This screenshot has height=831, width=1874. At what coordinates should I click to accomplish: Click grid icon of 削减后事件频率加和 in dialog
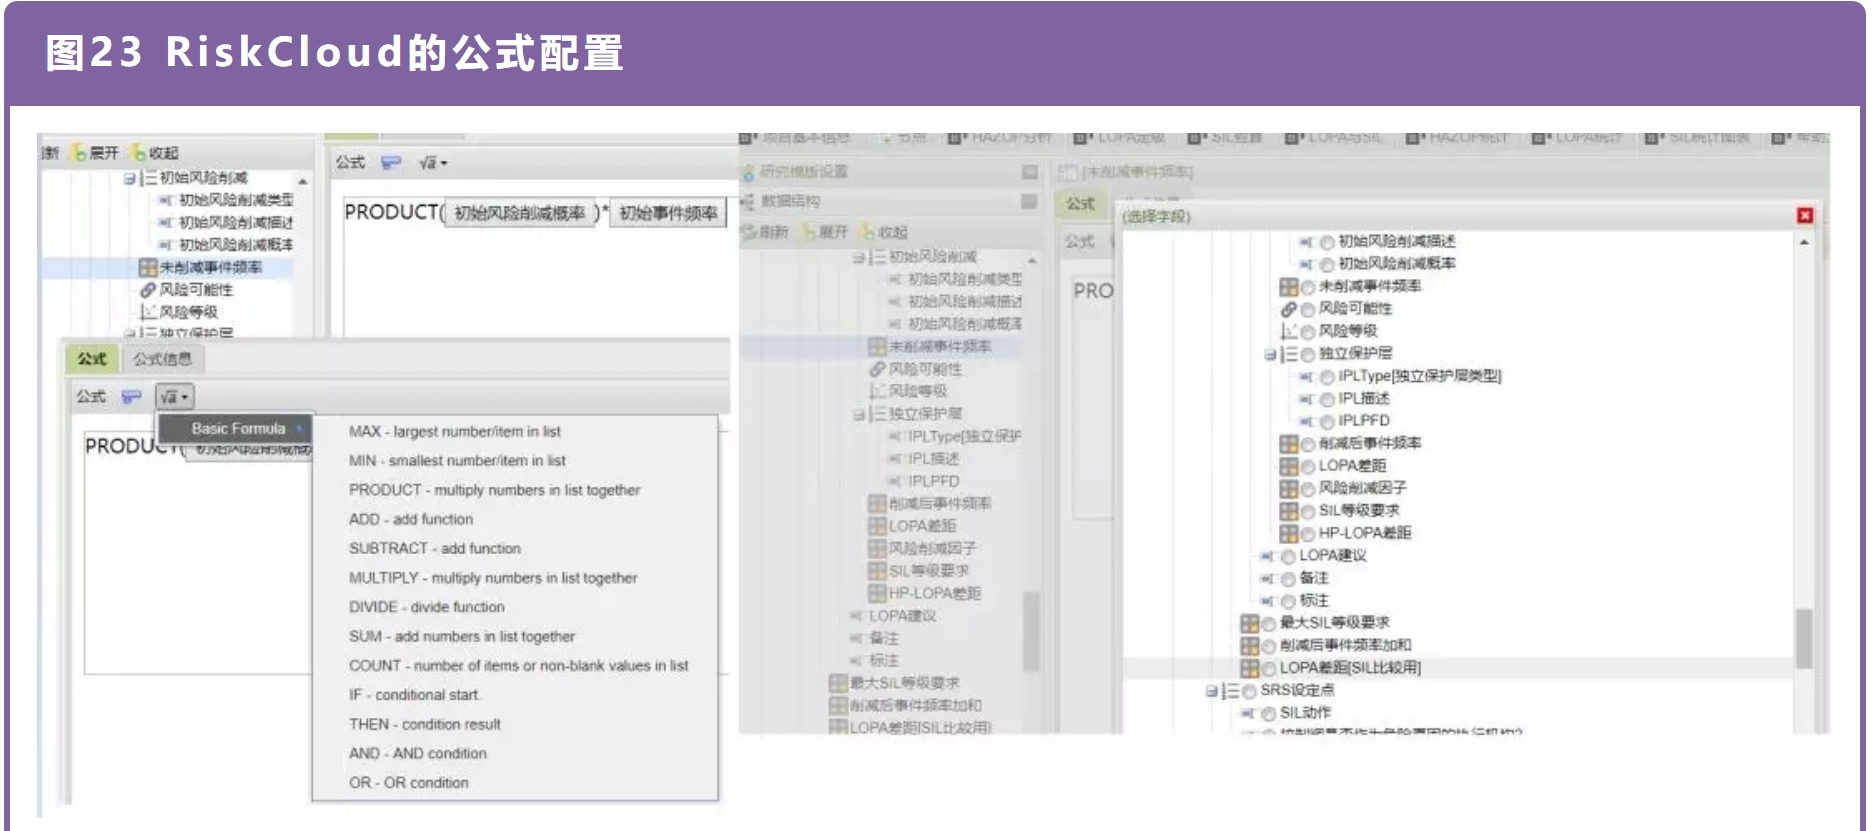[x=1250, y=646]
